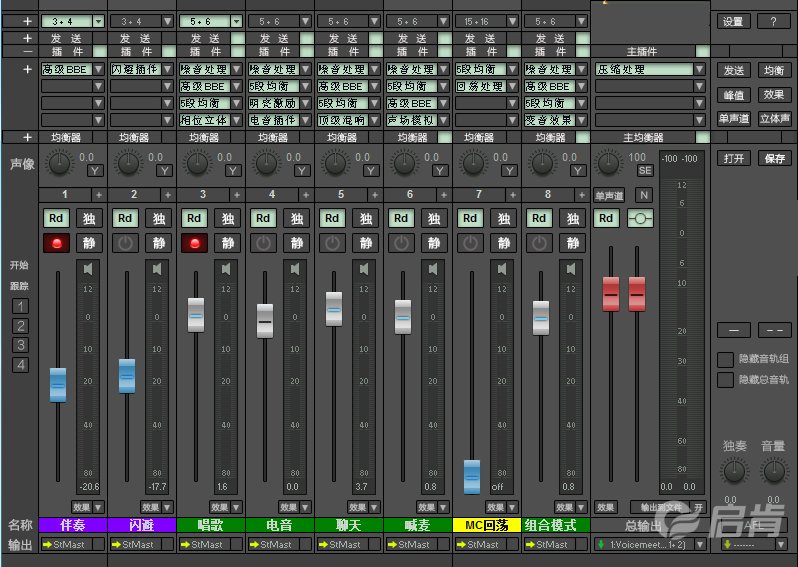Screen dimensions: 798x567
Task: Select the 单声道 option on the right
Action: click(733, 119)
